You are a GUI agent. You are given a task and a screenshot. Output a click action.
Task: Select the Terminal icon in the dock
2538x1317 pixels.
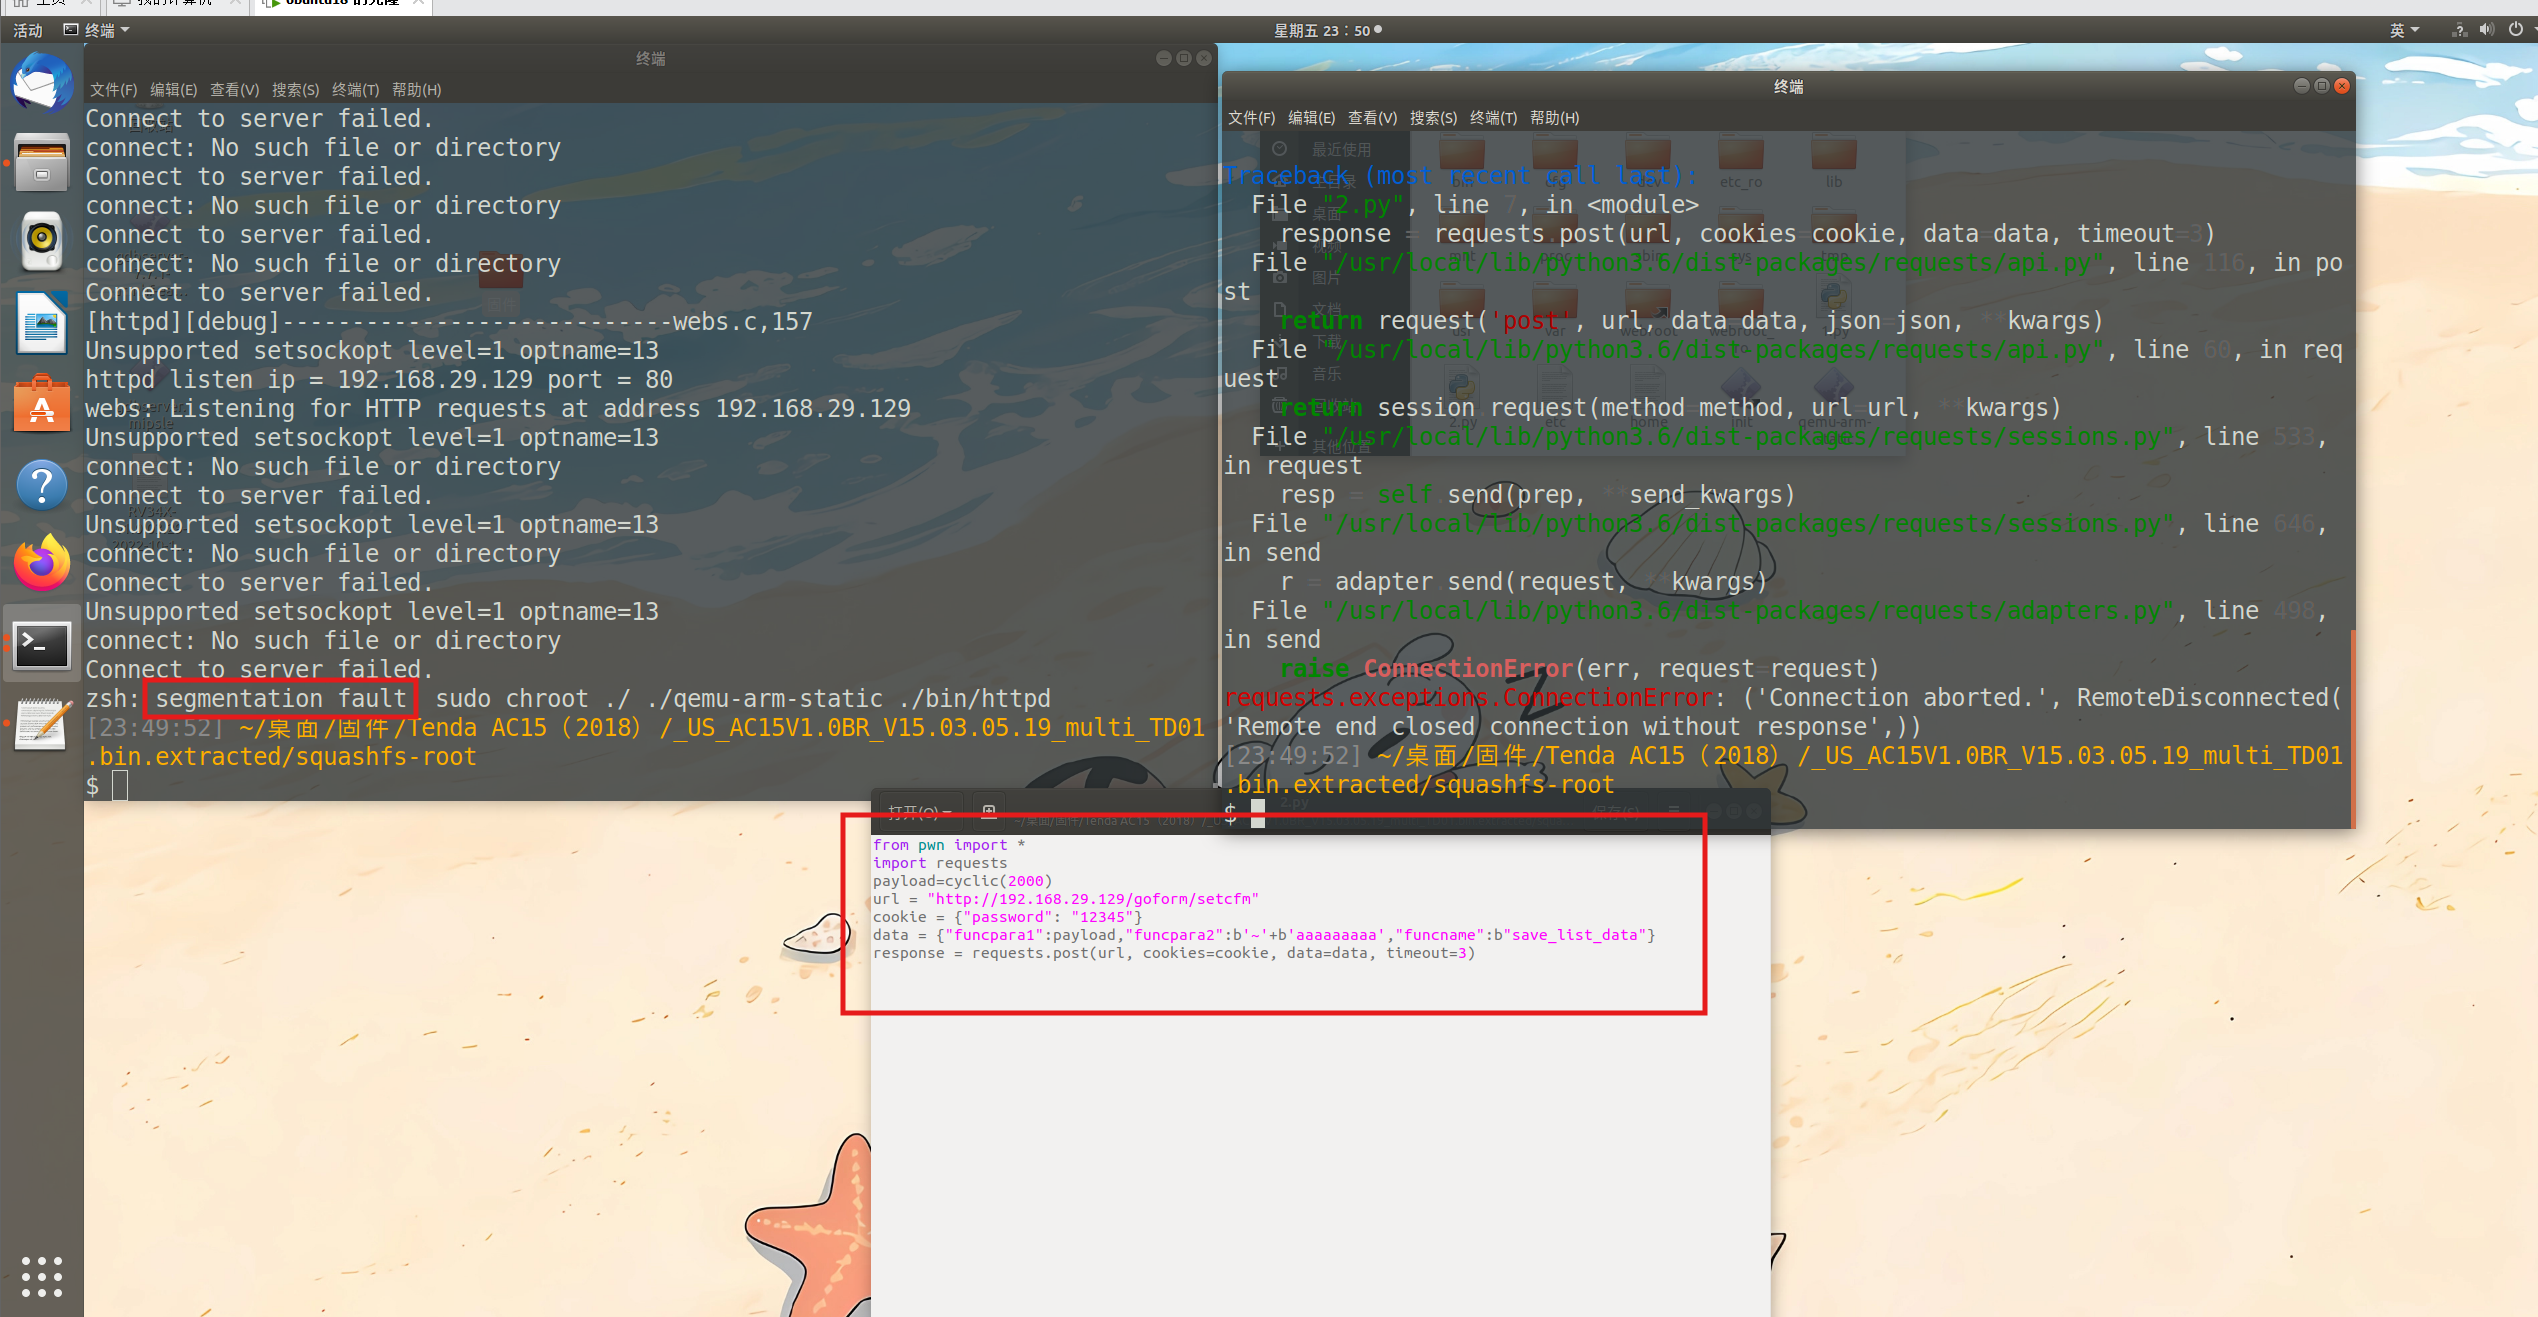coord(42,645)
